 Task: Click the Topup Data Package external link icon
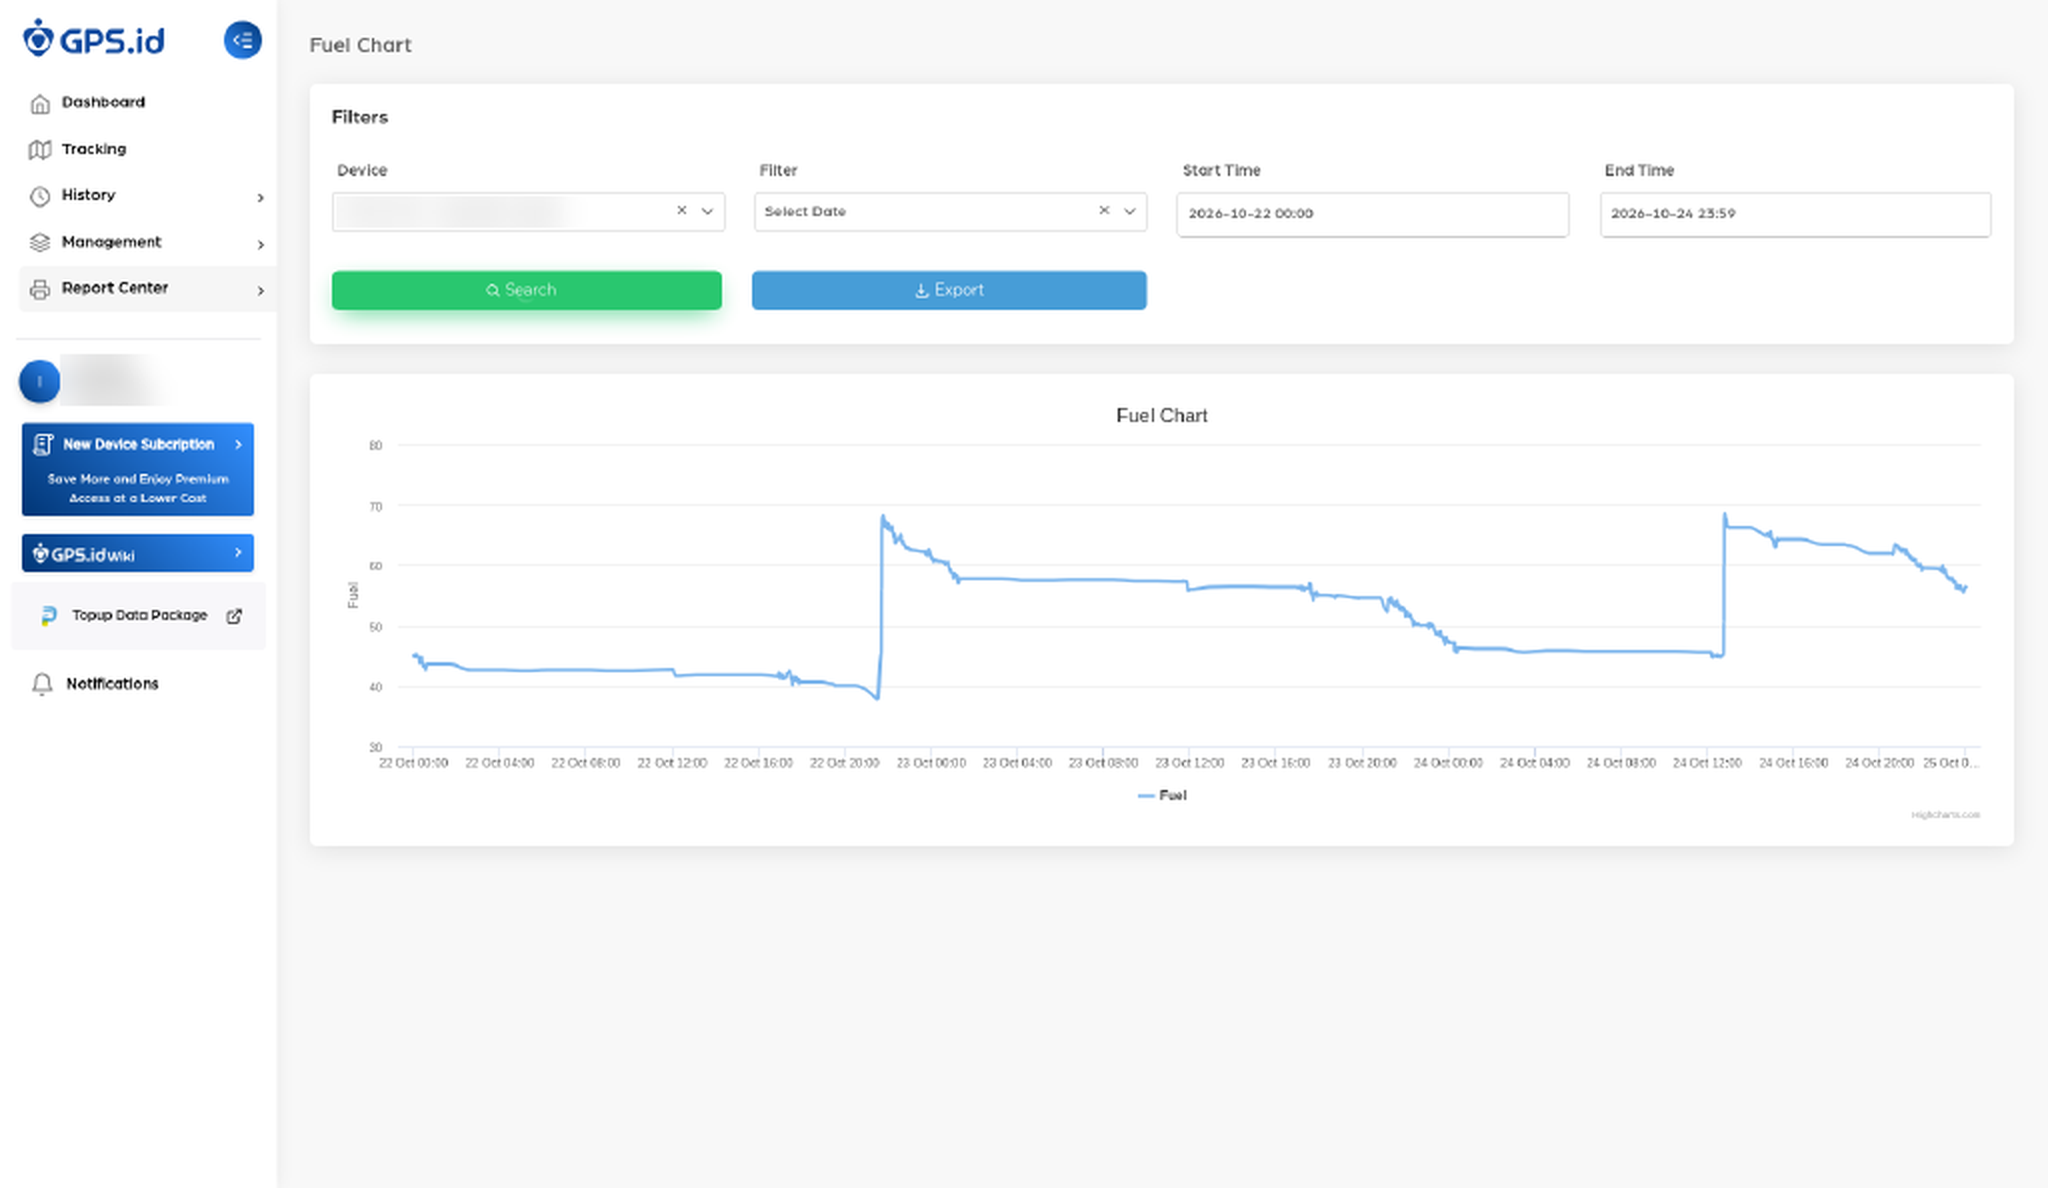pos(234,616)
